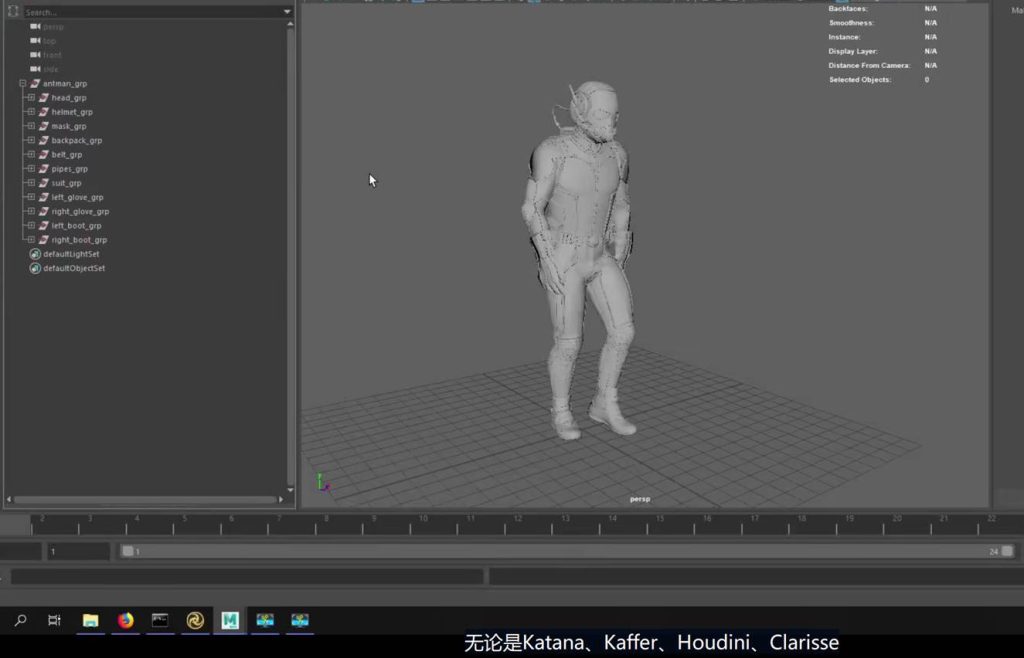Open the outliner search options dropdown
1024x658 pixels.
click(287, 12)
